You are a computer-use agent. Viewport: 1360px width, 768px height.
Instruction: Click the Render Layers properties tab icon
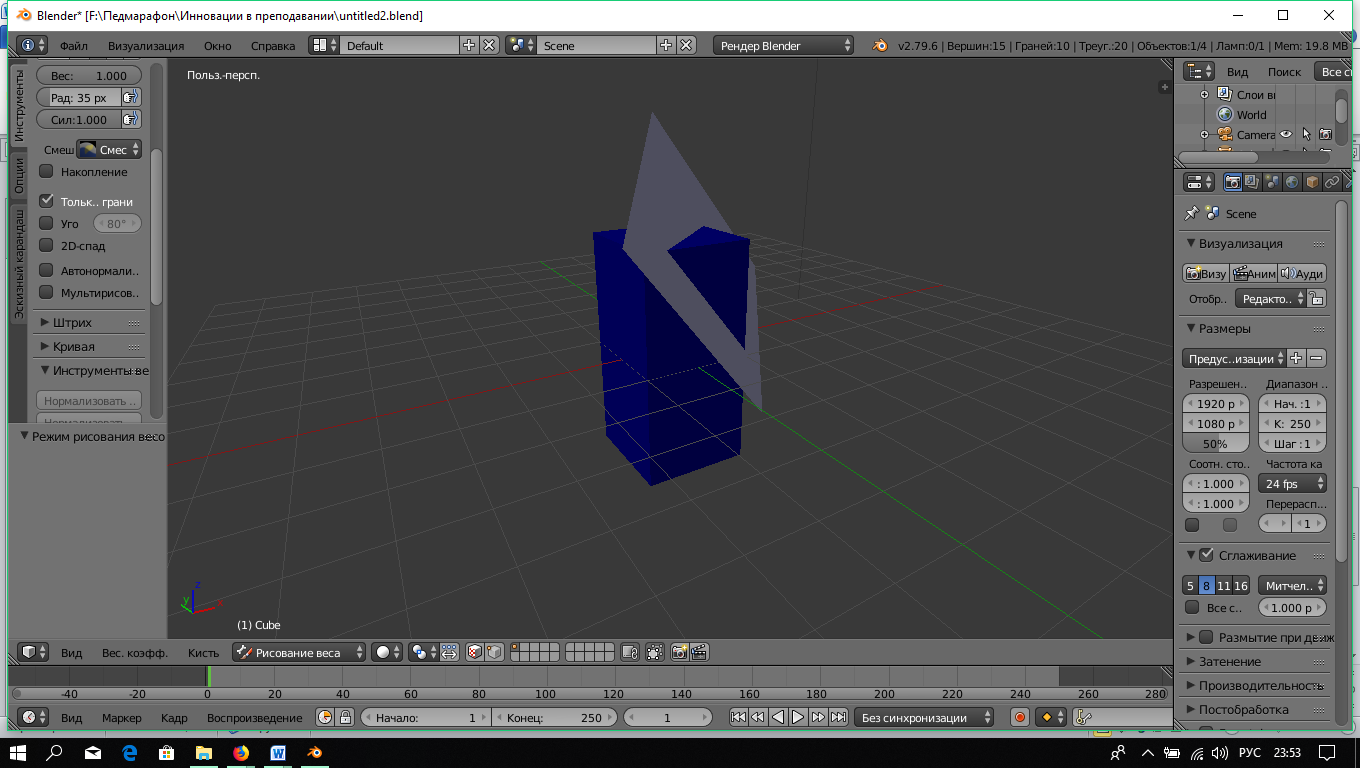[1252, 182]
